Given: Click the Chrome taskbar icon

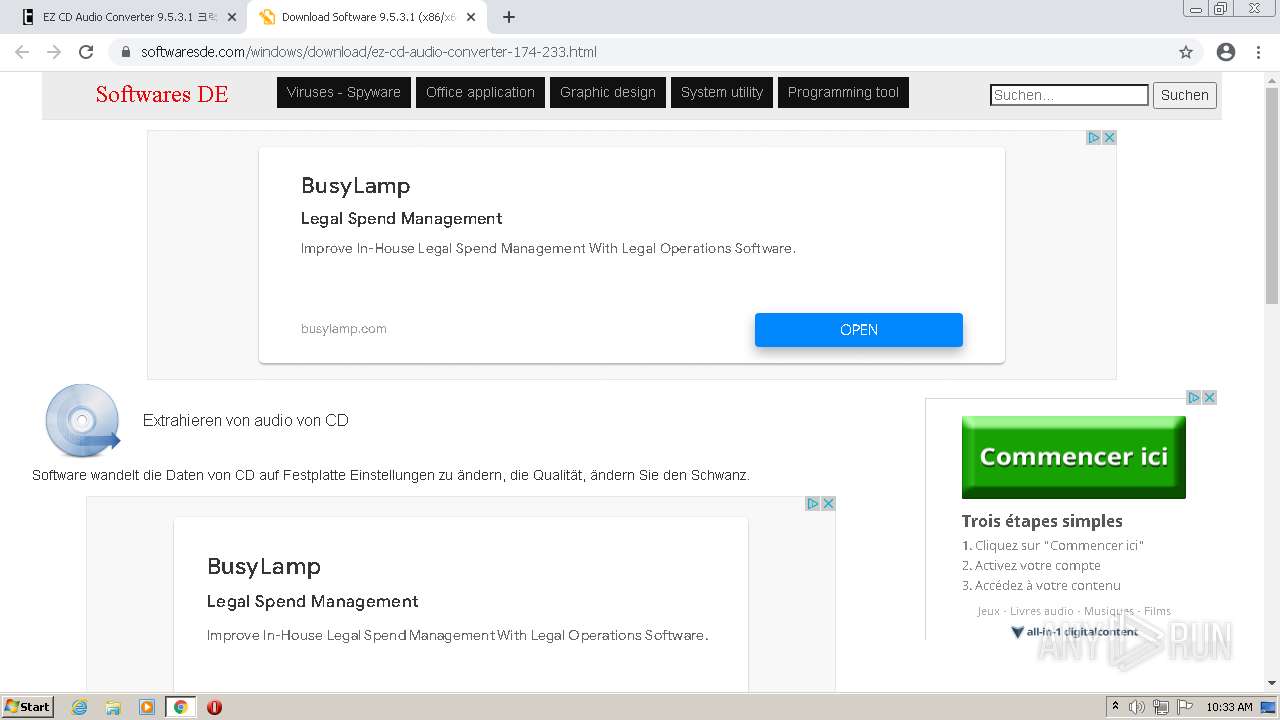Looking at the screenshot, I should pos(180,707).
